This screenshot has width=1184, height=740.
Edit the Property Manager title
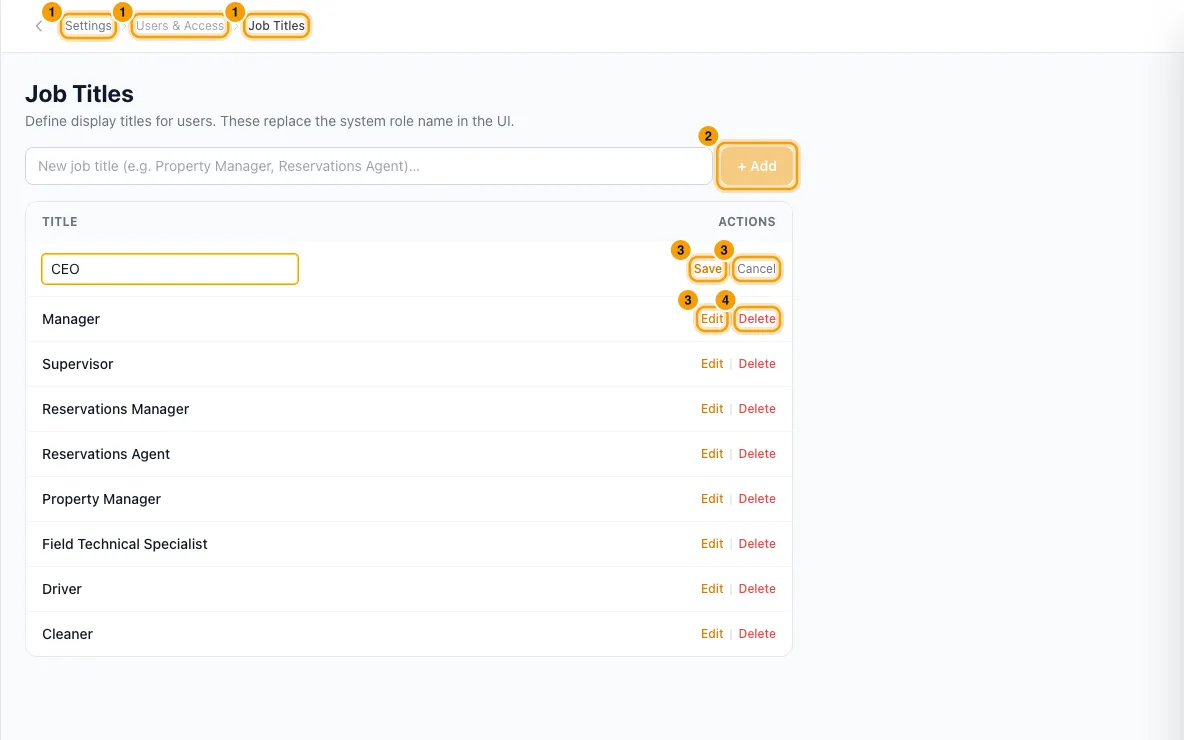712,498
